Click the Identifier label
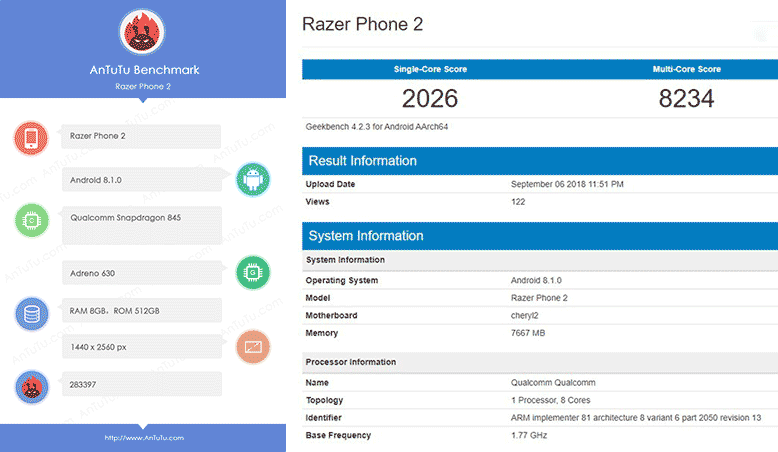The width and height of the screenshot is (778, 452). (323, 418)
